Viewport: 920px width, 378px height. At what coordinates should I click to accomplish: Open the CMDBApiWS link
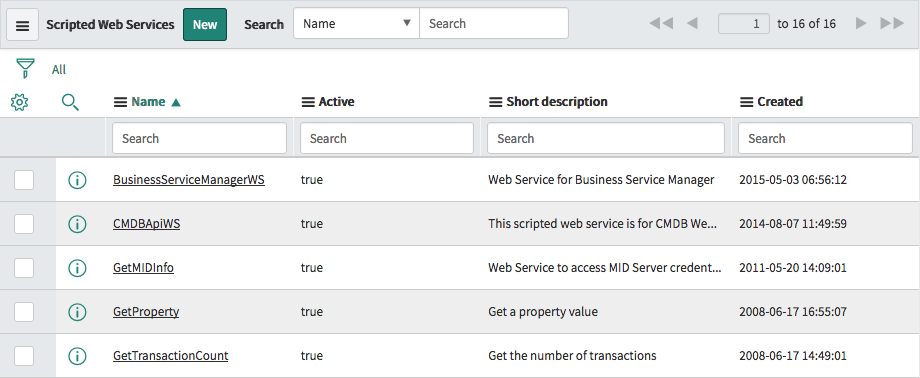point(147,224)
